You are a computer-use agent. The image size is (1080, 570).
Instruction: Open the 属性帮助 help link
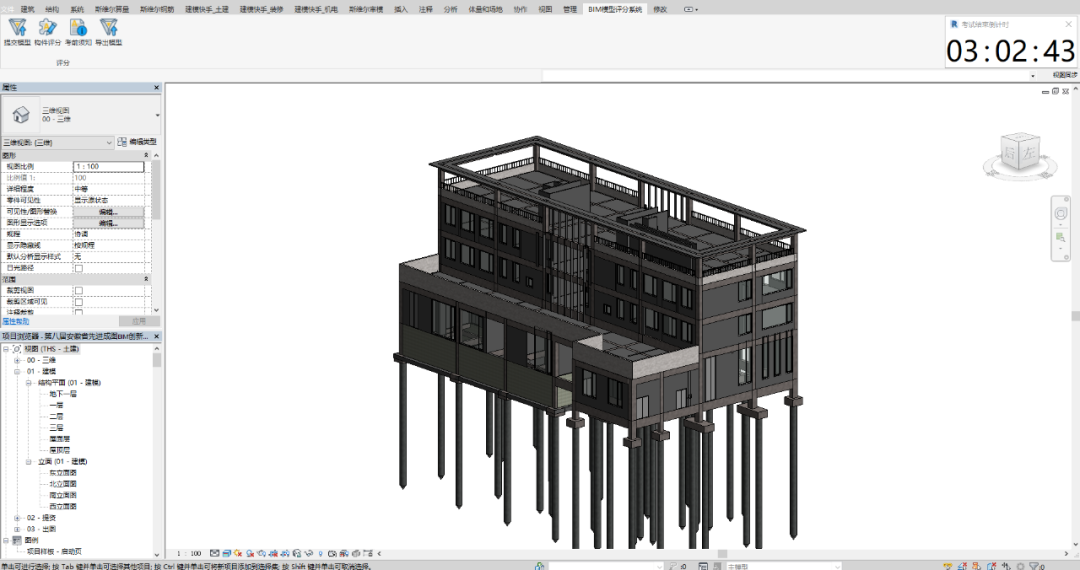click(15, 321)
